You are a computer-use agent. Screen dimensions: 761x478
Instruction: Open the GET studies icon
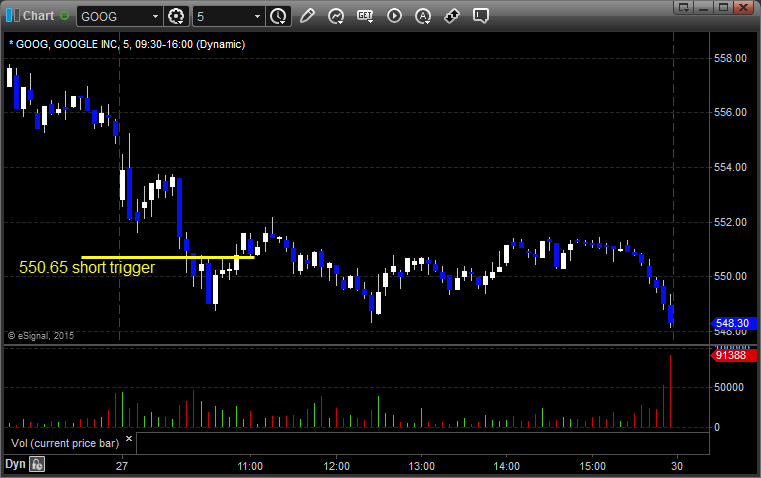[365, 16]
